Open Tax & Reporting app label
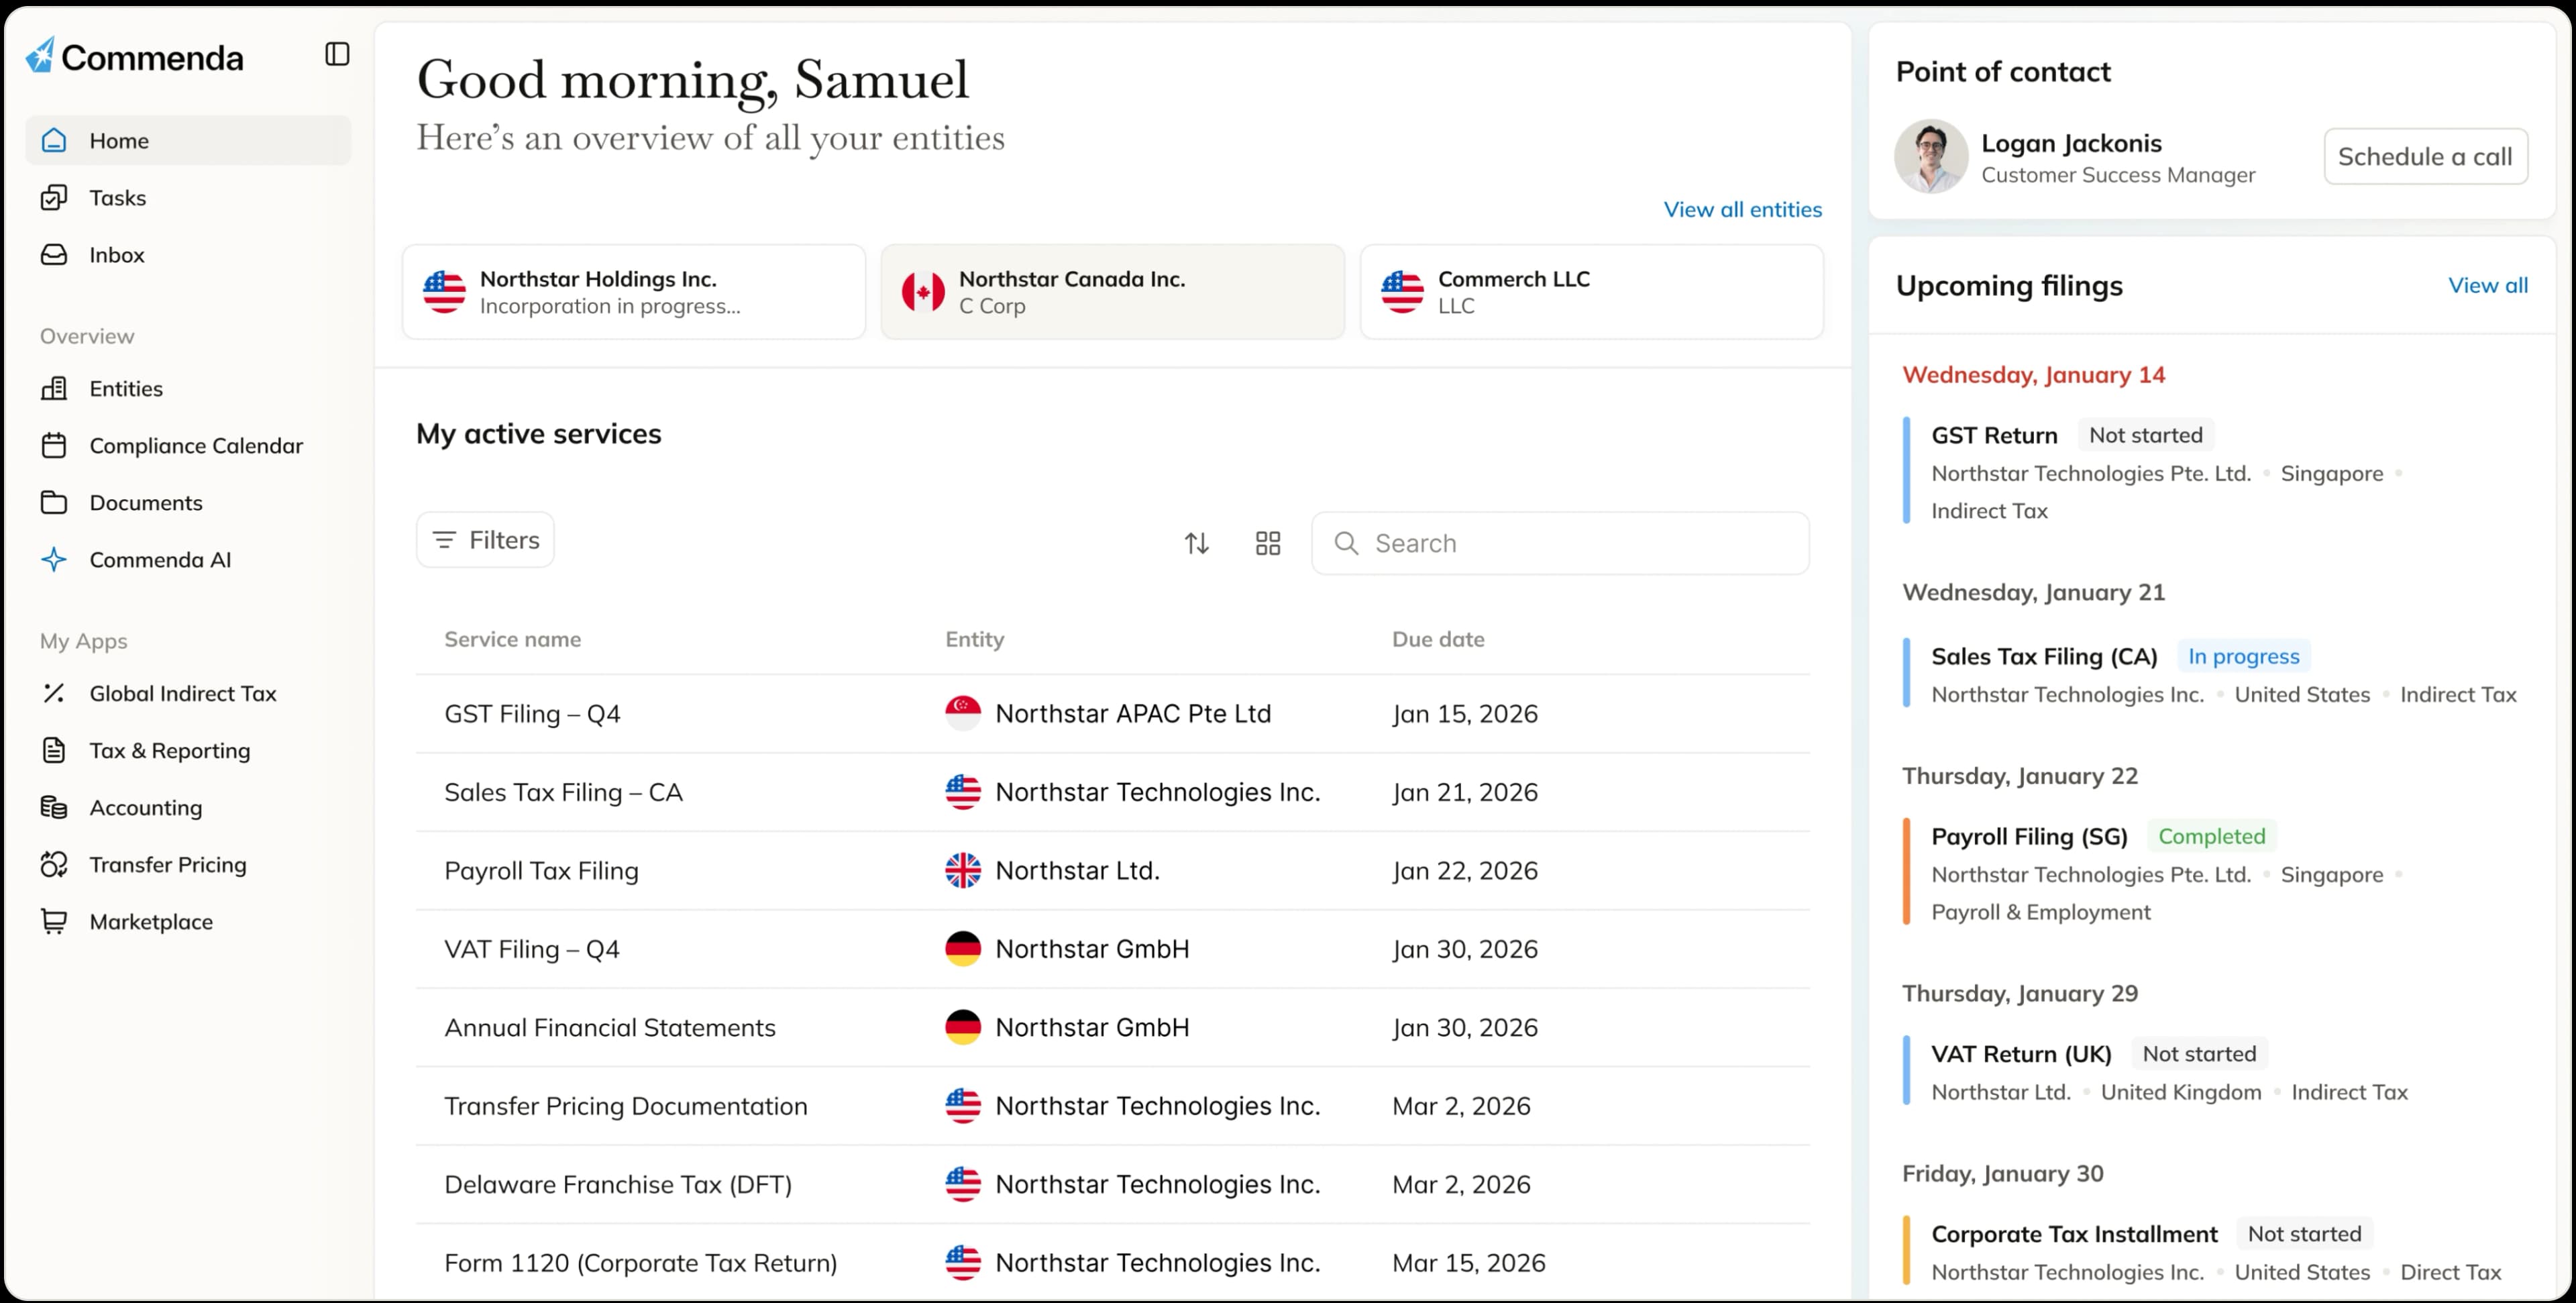This screenshot has height=1303, width=2576. (170, 751)
